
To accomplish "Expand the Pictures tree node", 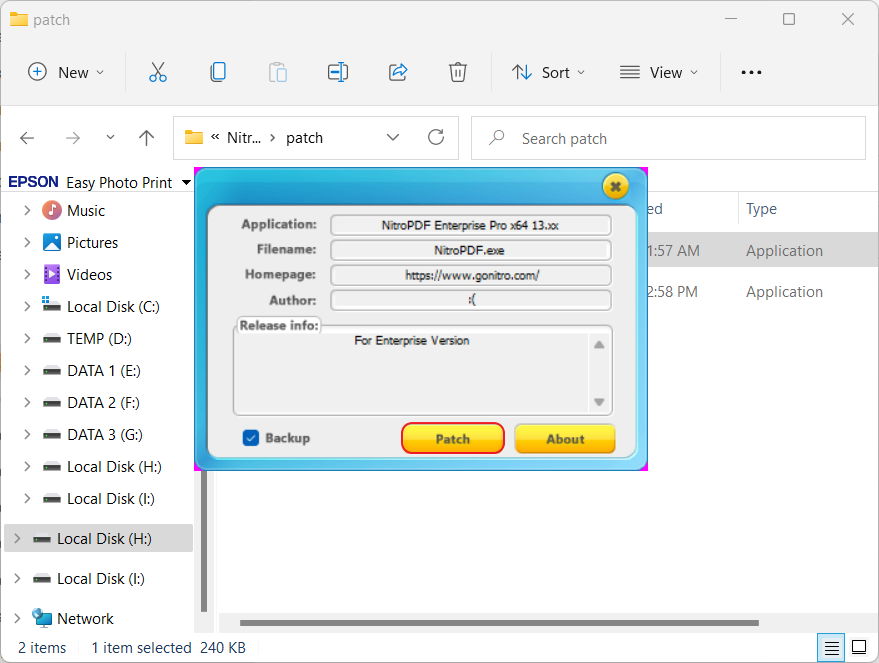I will coord(26,243).
